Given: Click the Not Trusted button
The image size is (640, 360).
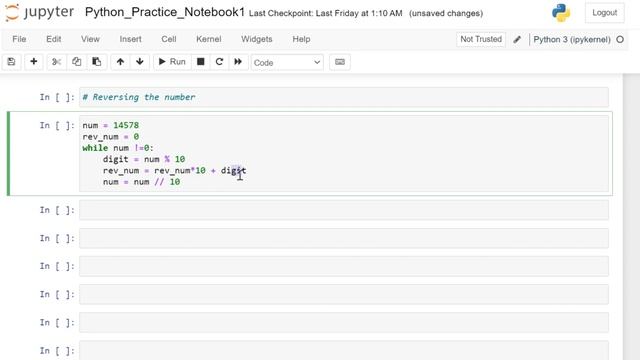Looking at the screenshot, I should (481, 39).
